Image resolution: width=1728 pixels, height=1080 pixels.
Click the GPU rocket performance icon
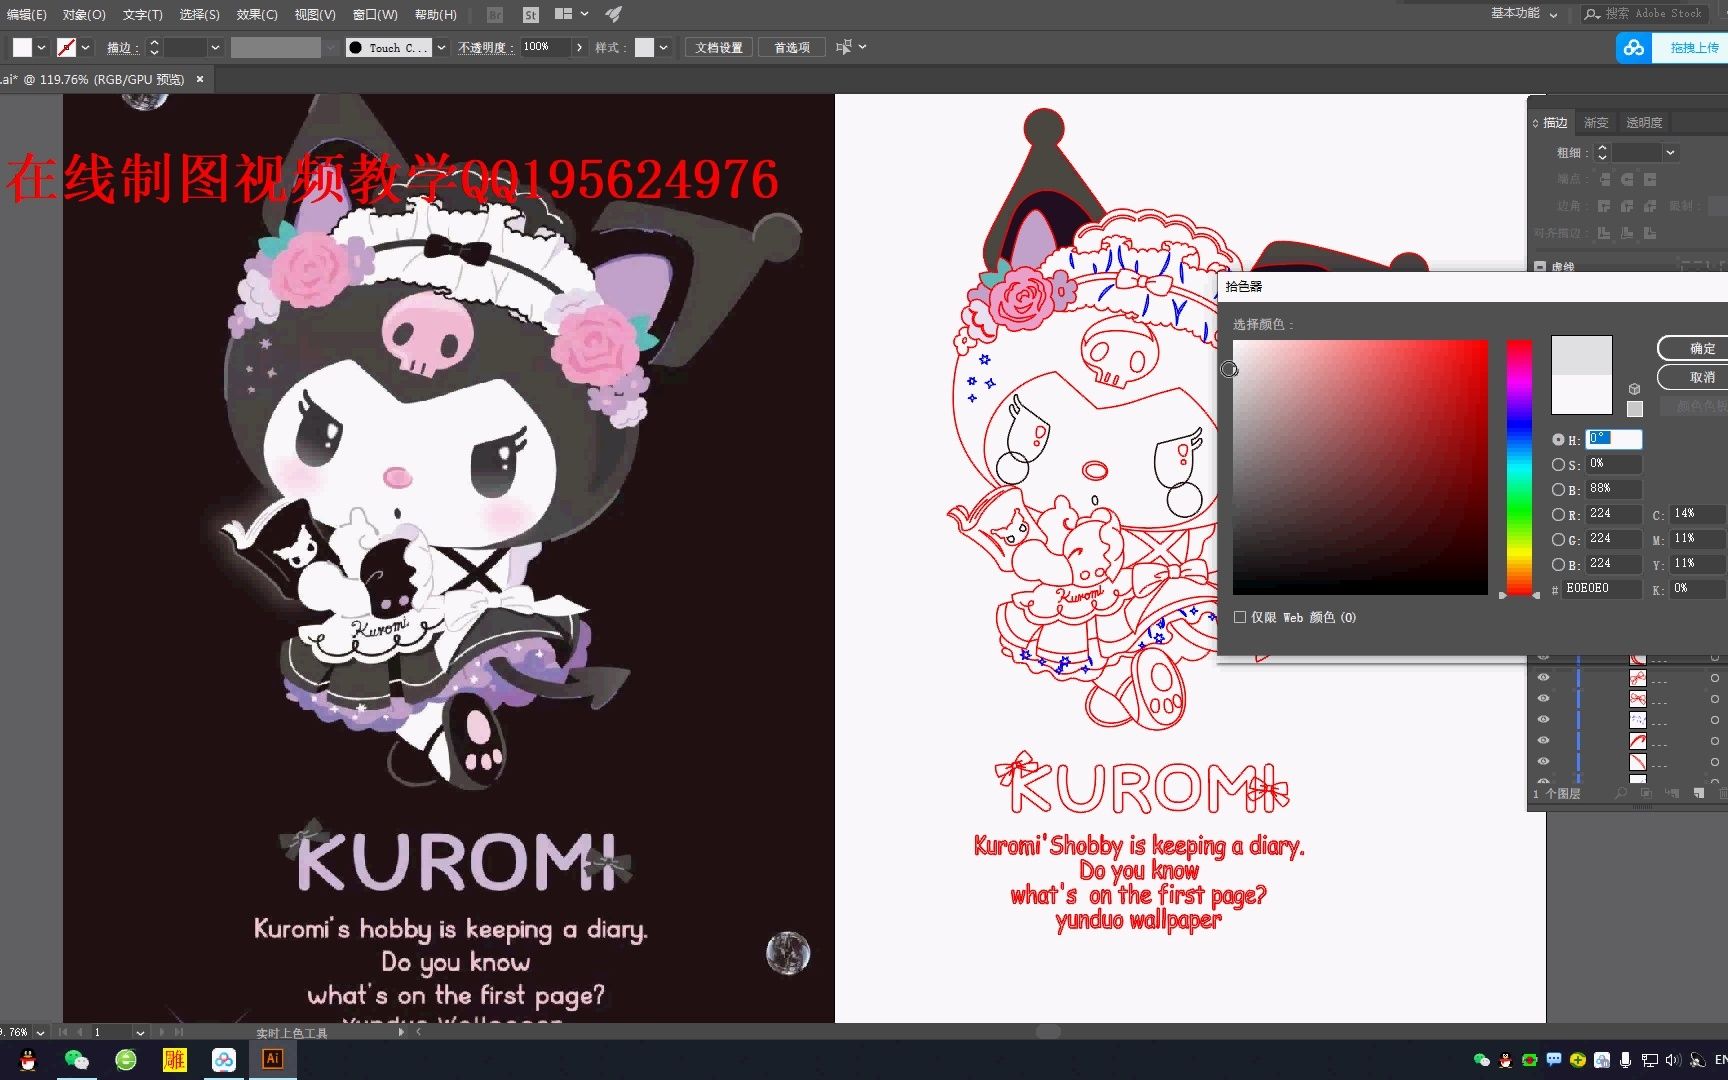pos(614,14)
